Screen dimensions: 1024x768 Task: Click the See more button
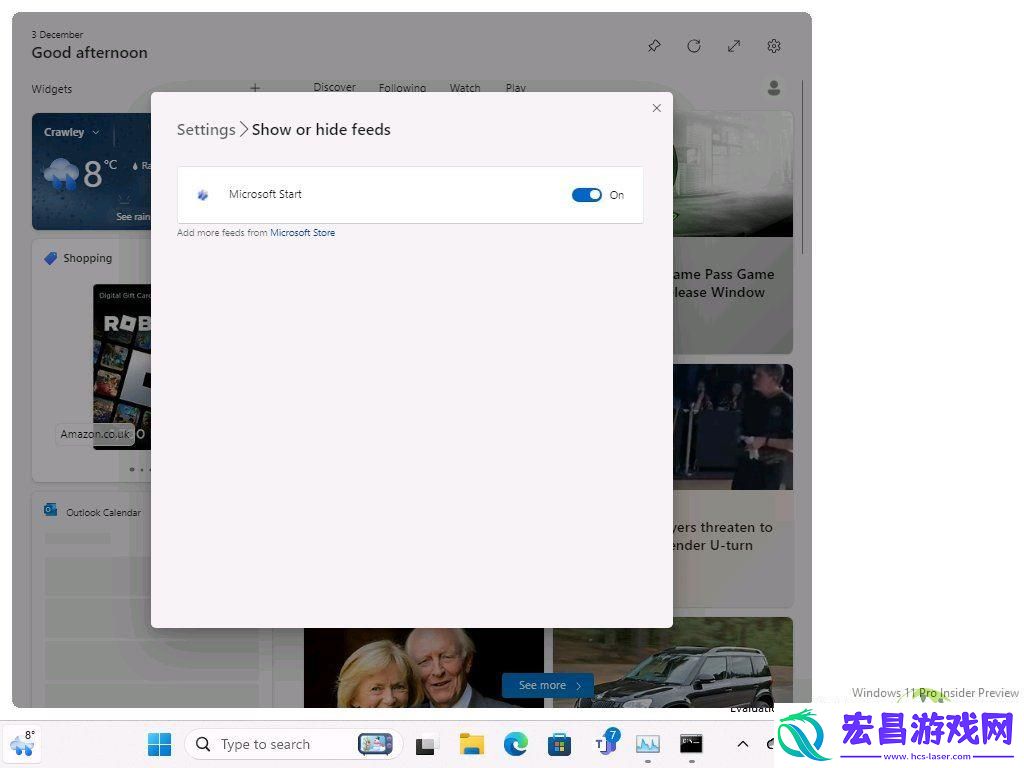pyautogui.click(x=548, y=685)
